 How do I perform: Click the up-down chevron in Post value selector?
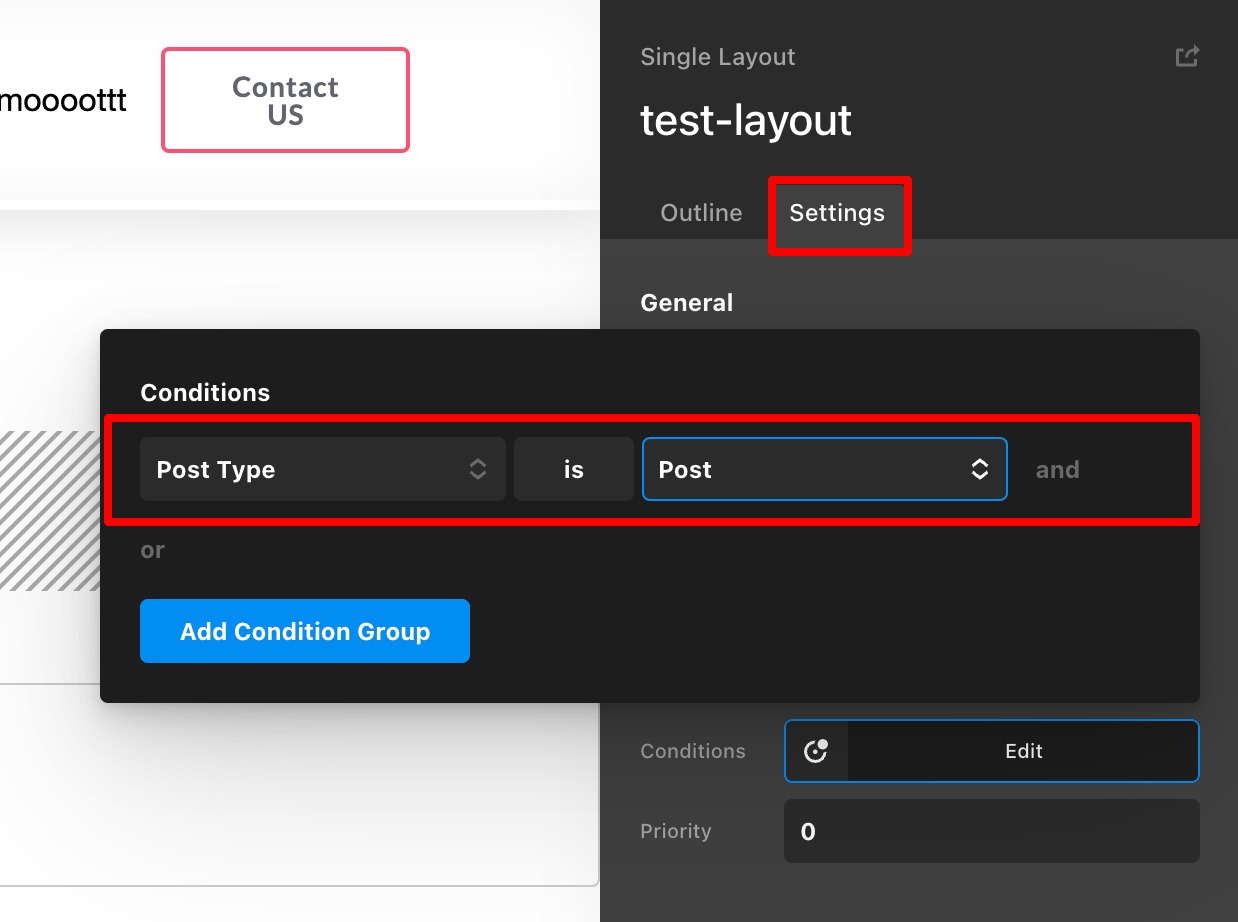coord(980,469)
